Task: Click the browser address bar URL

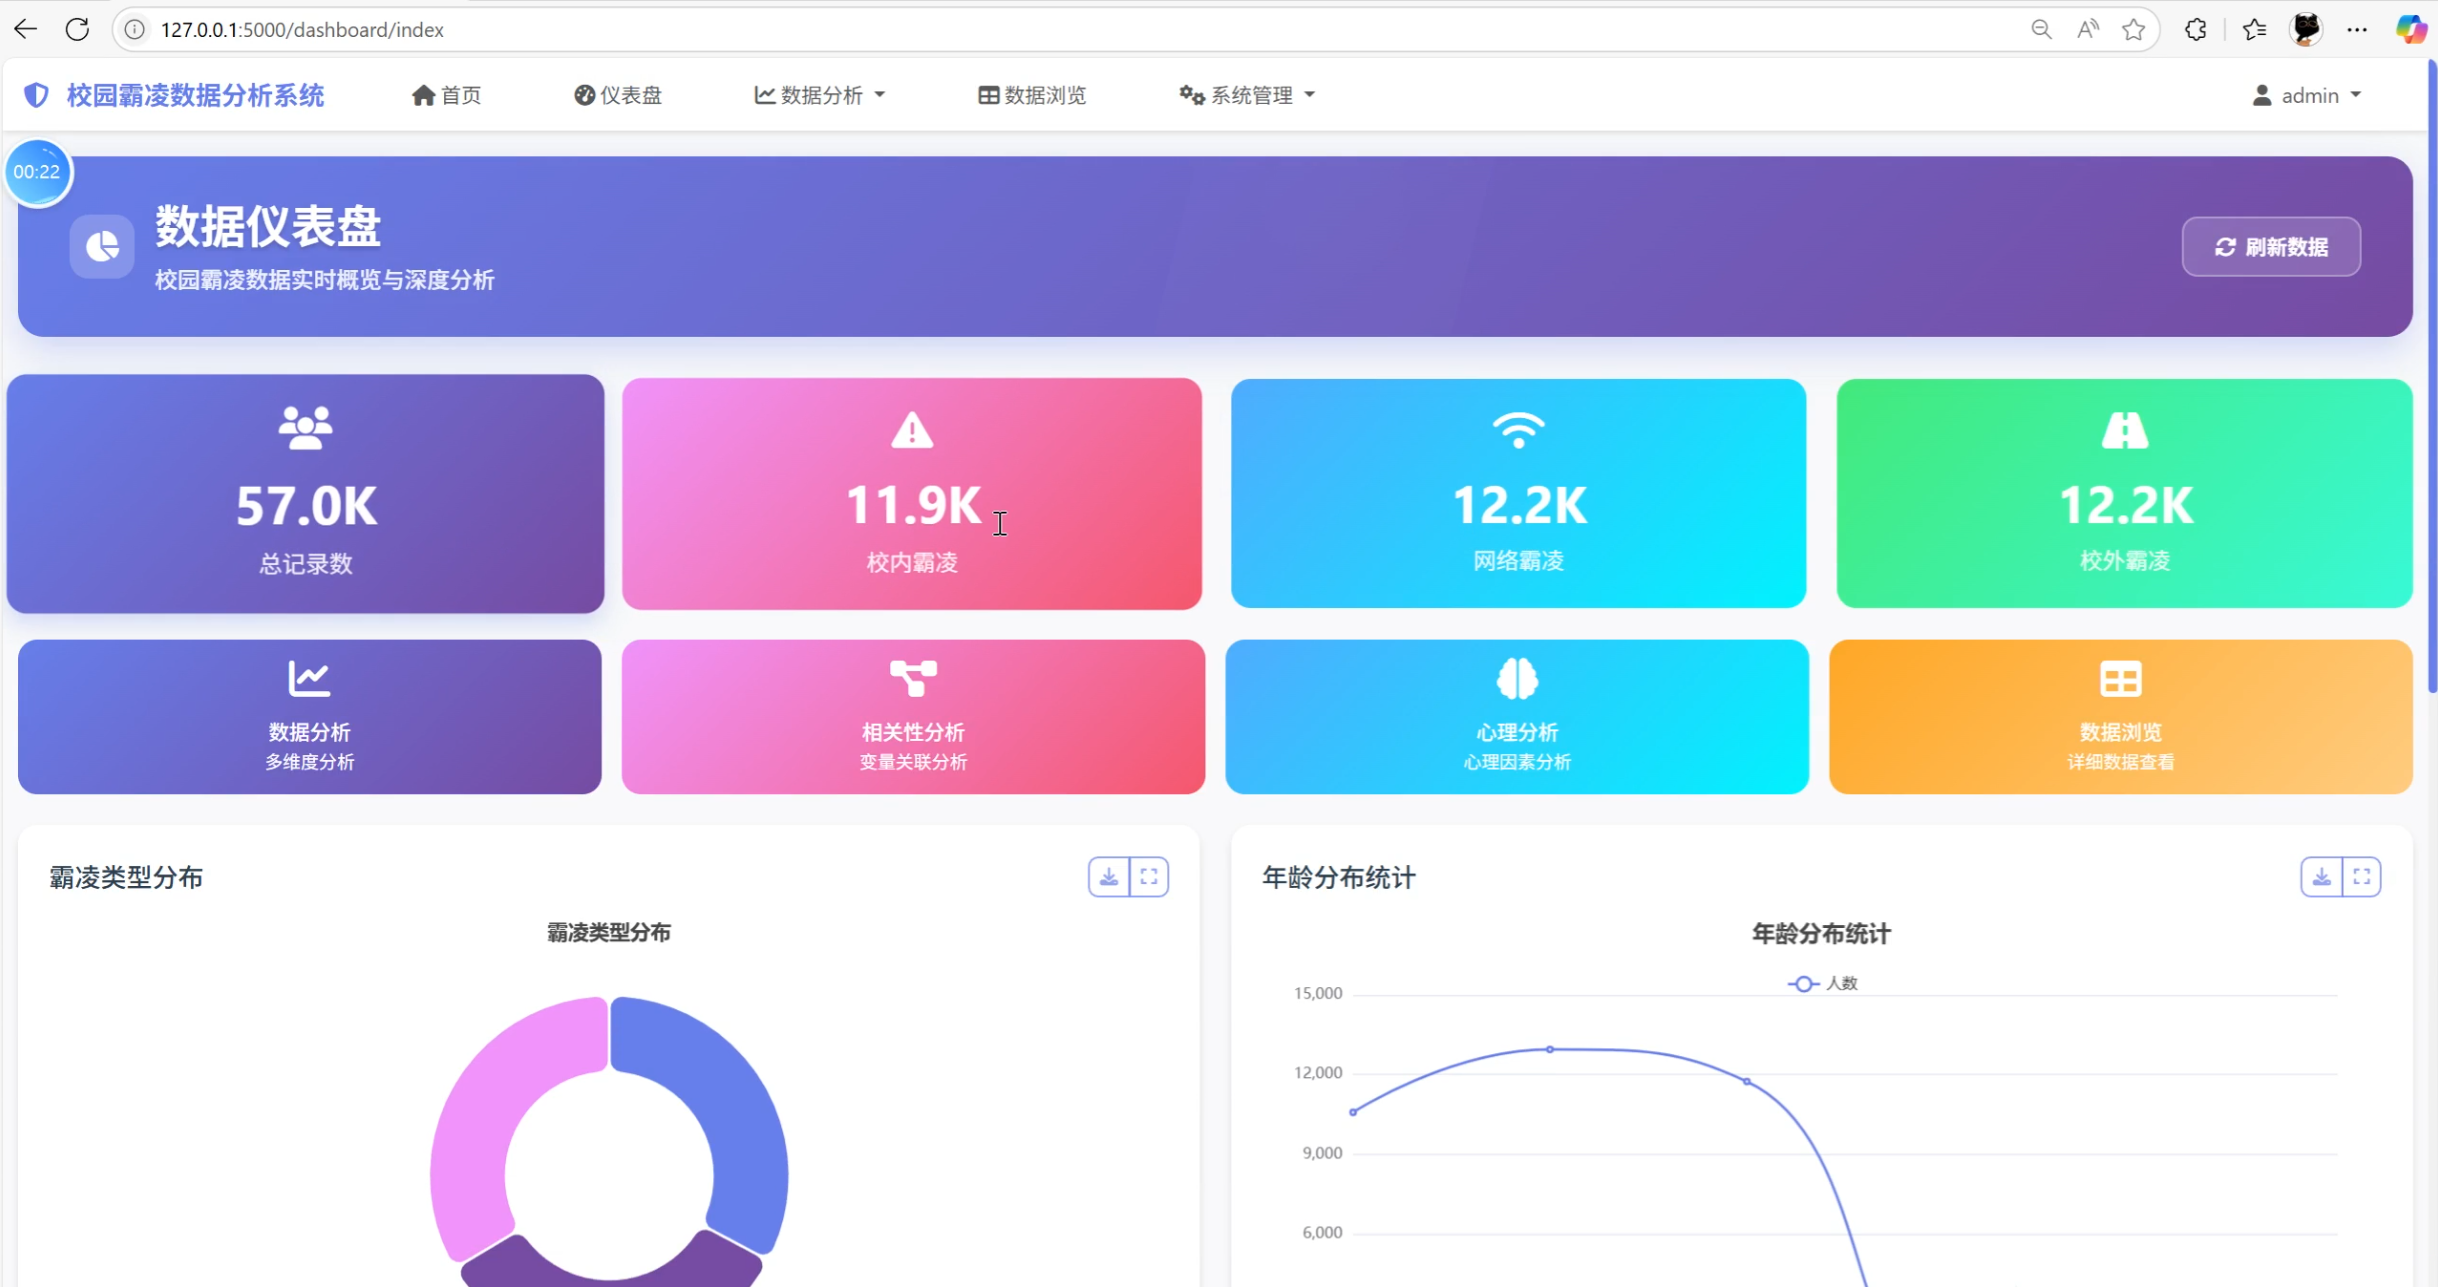Action: [302, 29]
